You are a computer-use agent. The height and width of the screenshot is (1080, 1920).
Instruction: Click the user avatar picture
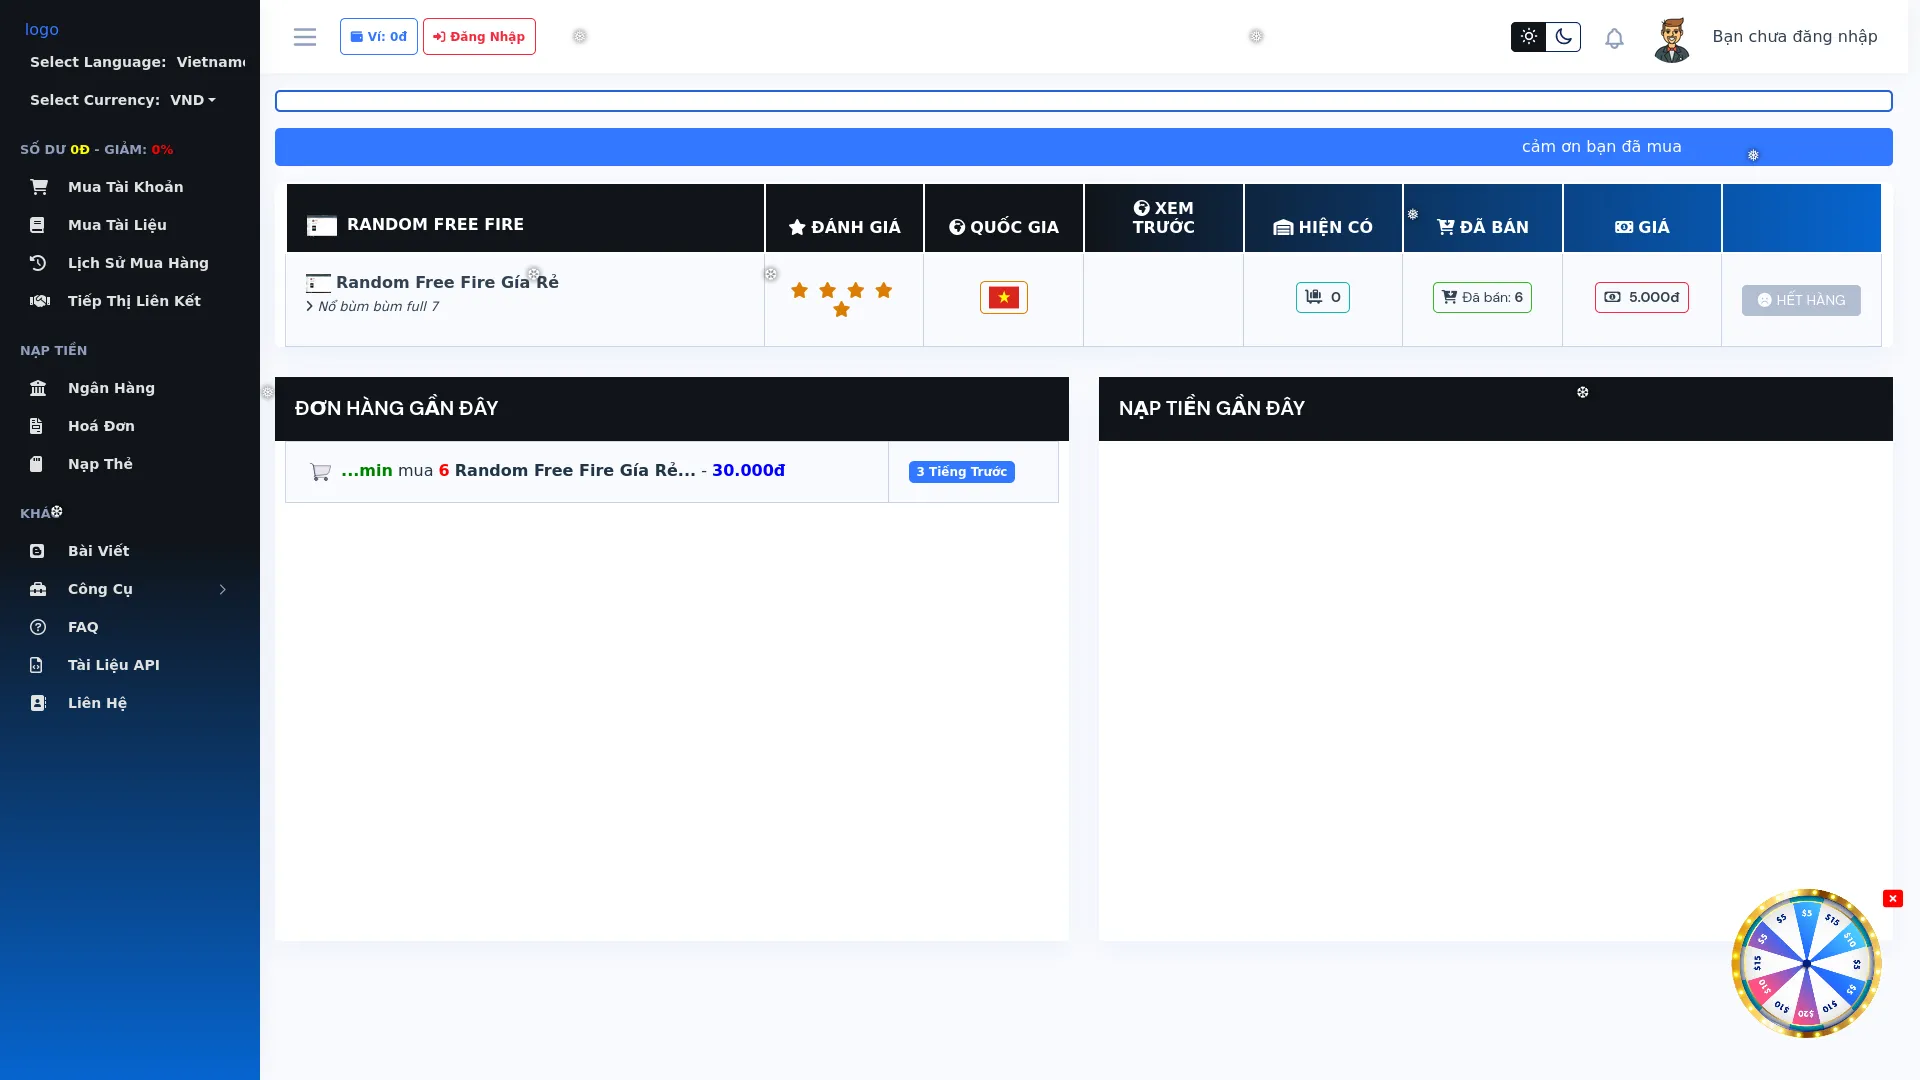[1671, 39]
